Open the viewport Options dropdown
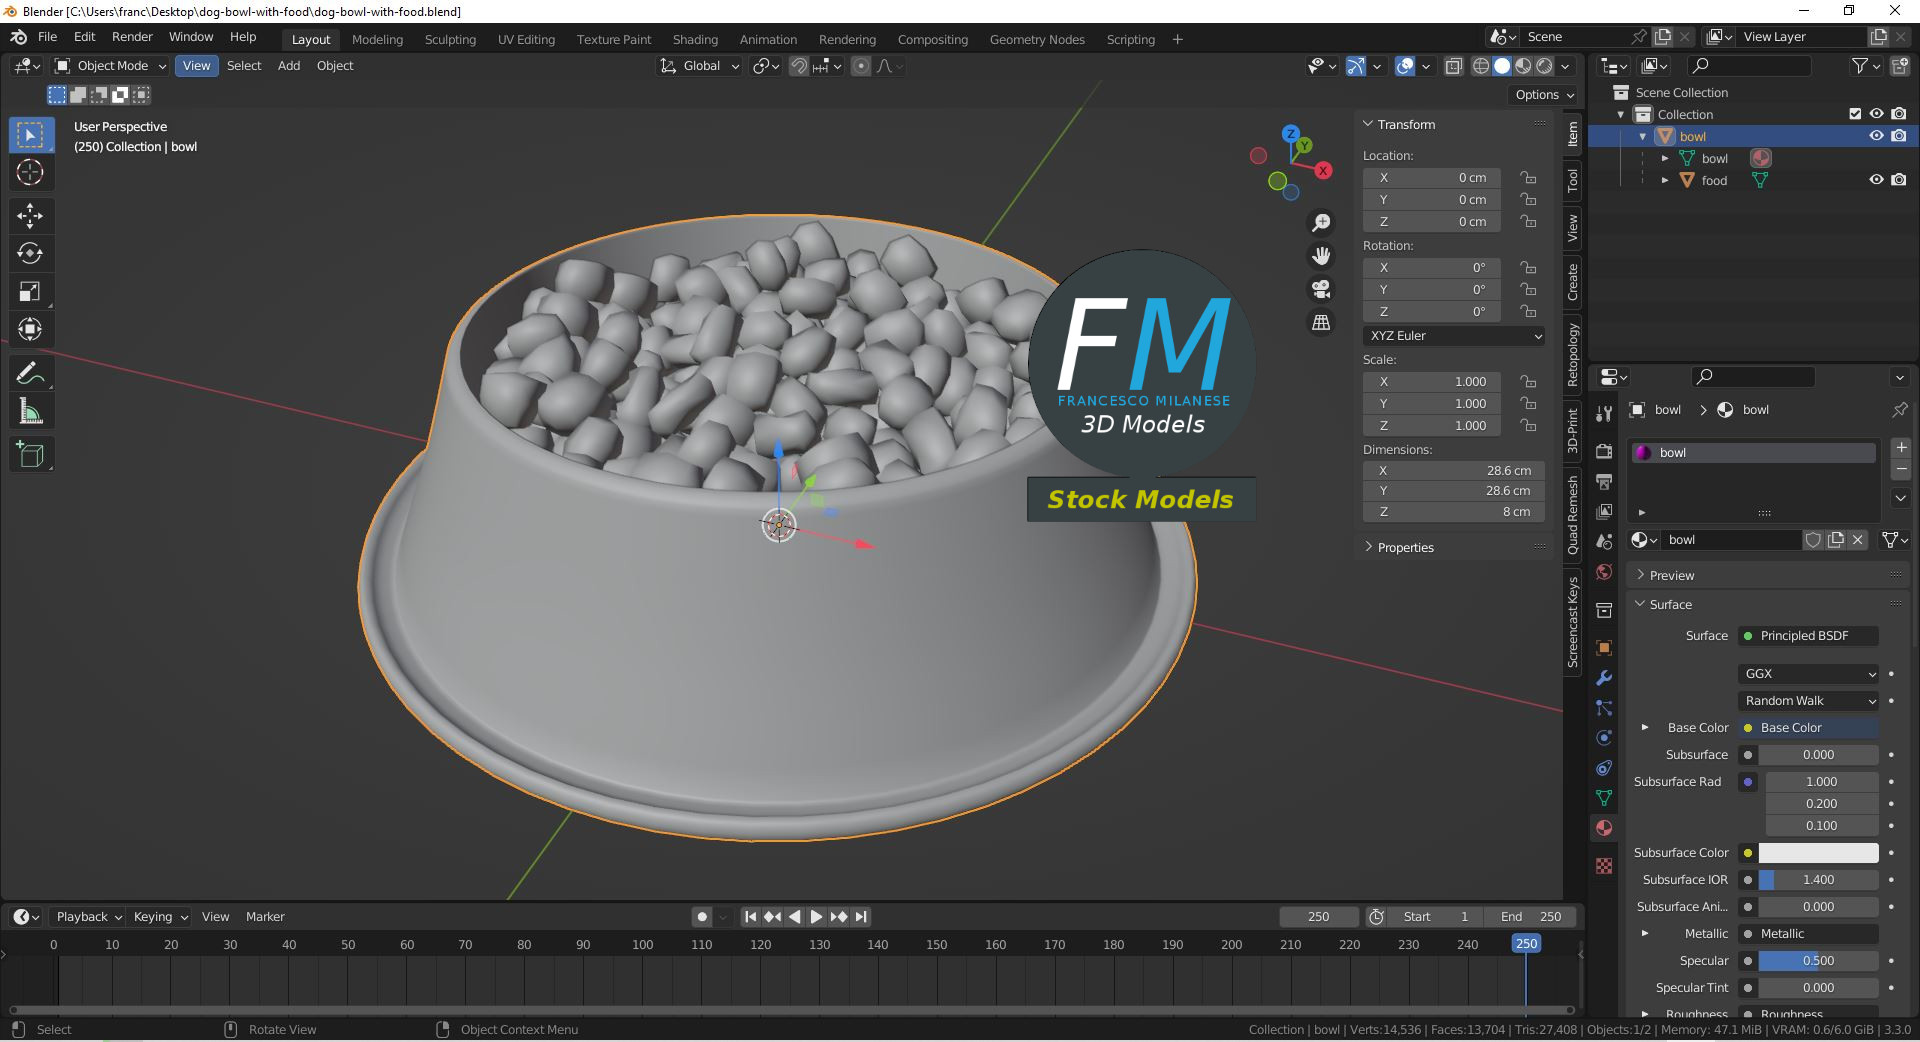 click(x=1544, y=95)
